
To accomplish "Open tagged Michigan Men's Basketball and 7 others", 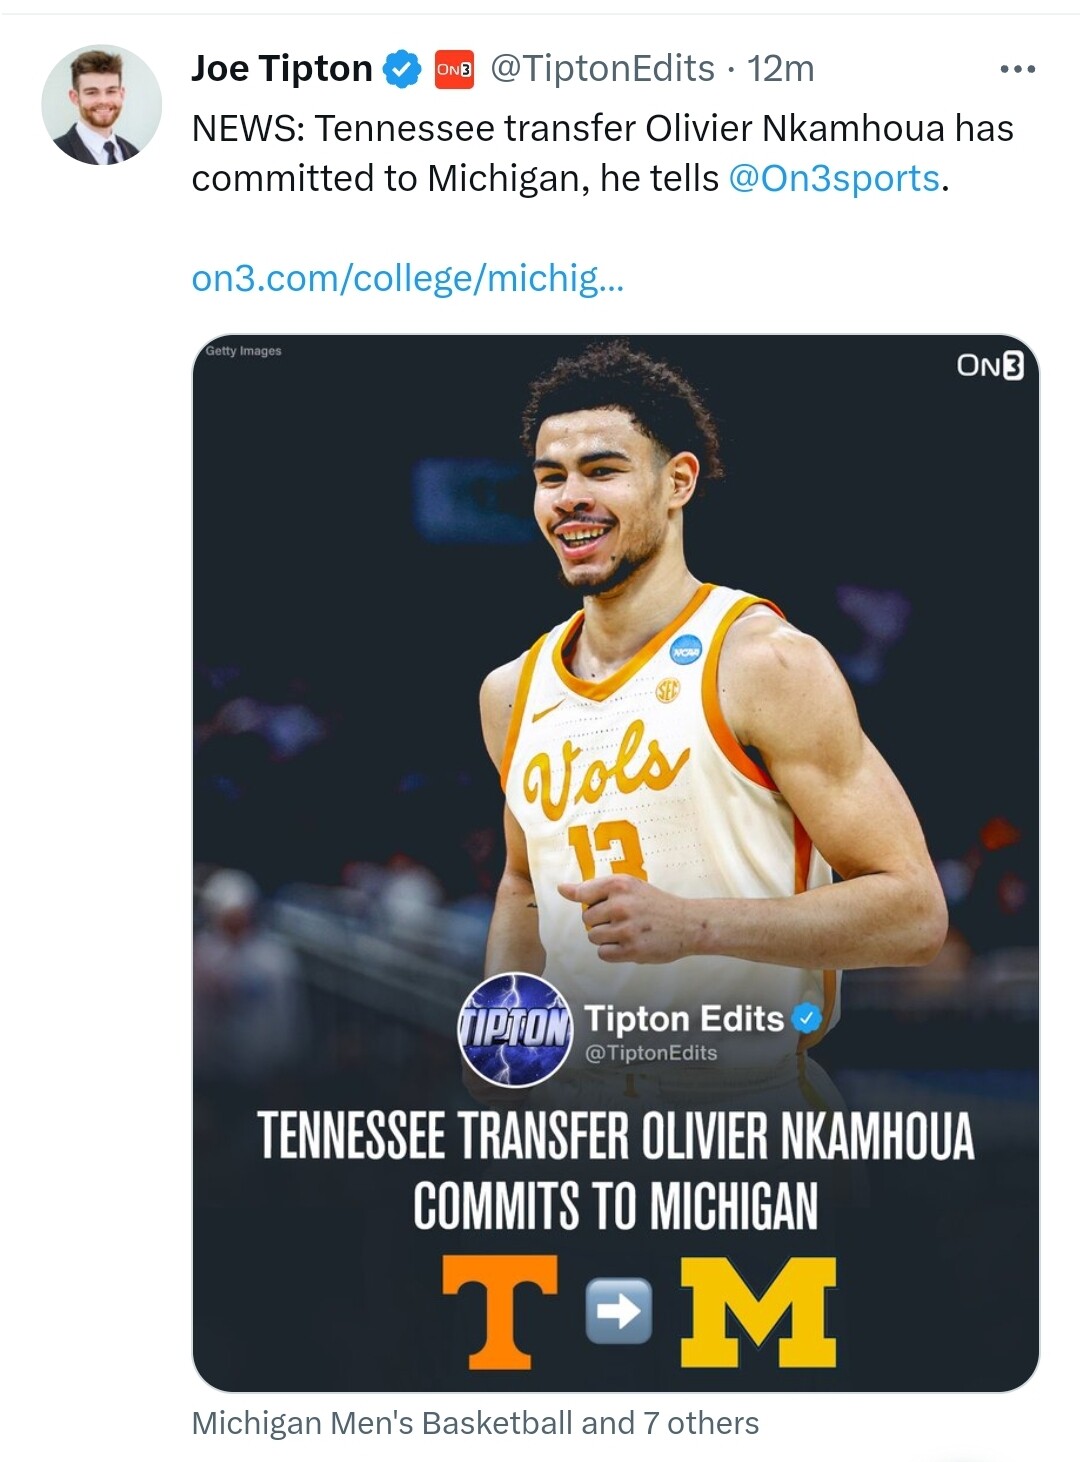I will [475, 1423].
